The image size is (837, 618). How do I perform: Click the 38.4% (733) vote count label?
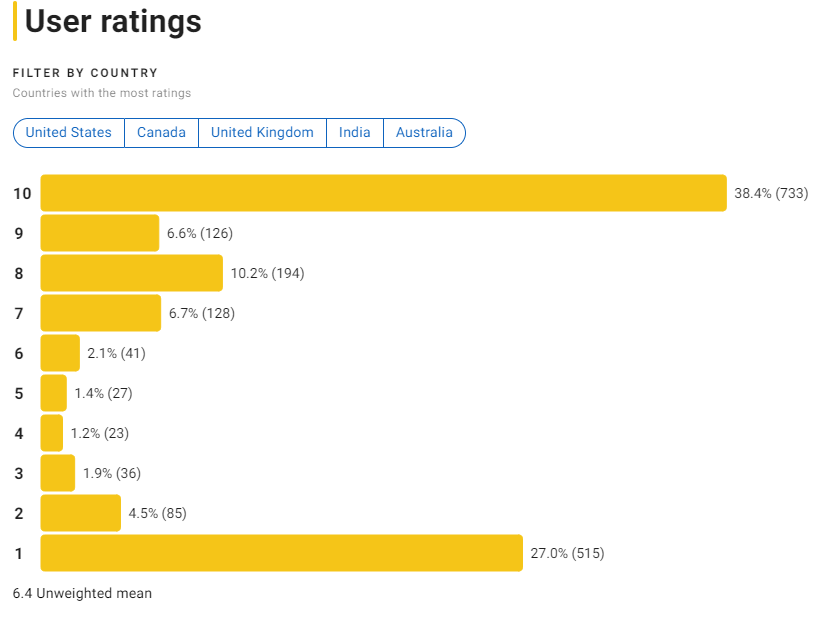coord(771,193)
